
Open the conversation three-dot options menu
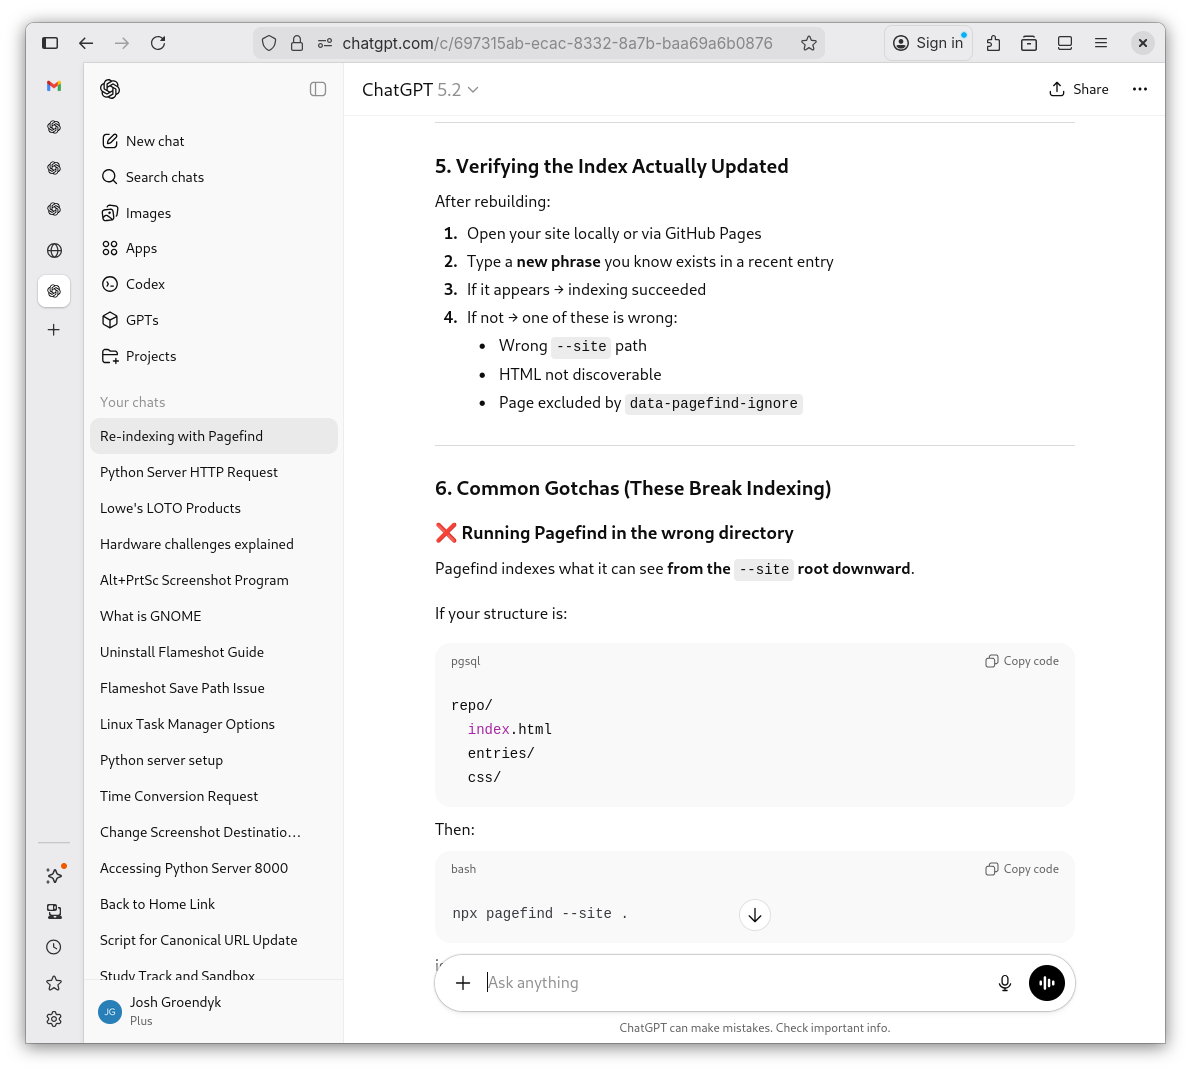click(x=1140, y=89)
